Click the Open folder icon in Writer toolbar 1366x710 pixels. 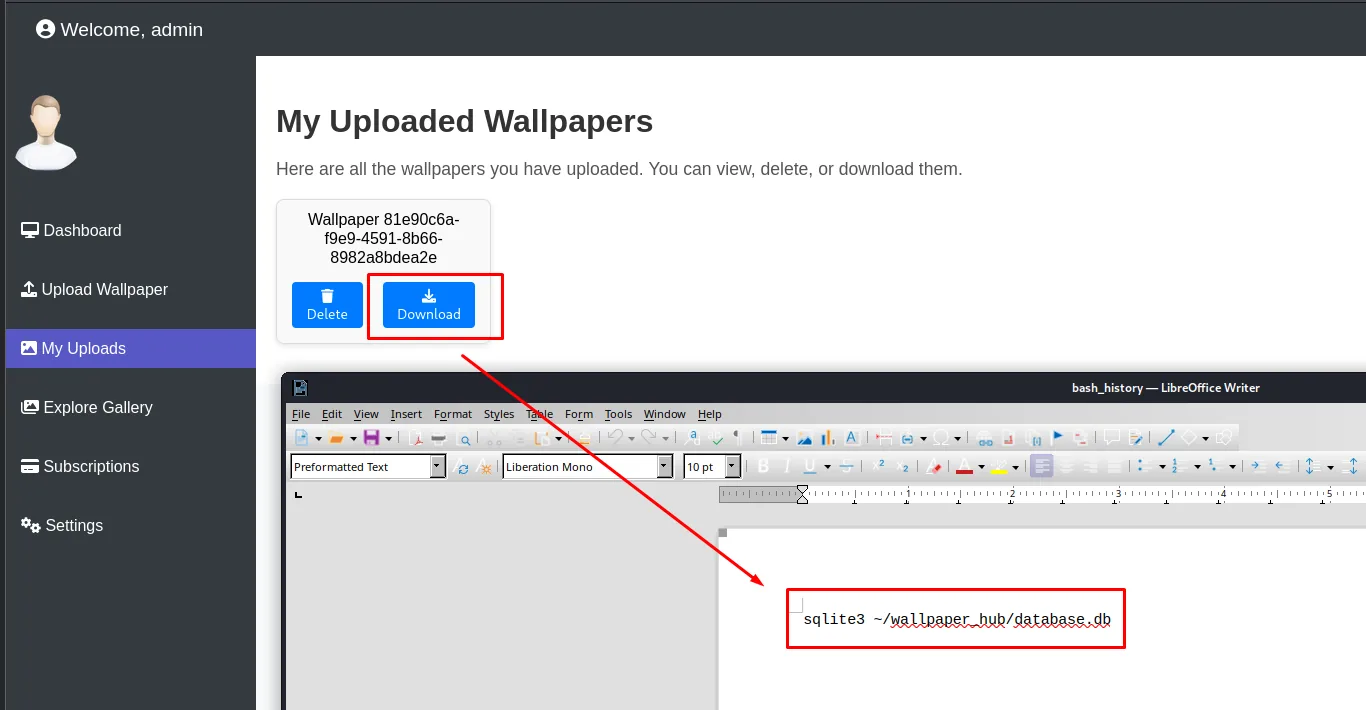click(x=336, y=438)
